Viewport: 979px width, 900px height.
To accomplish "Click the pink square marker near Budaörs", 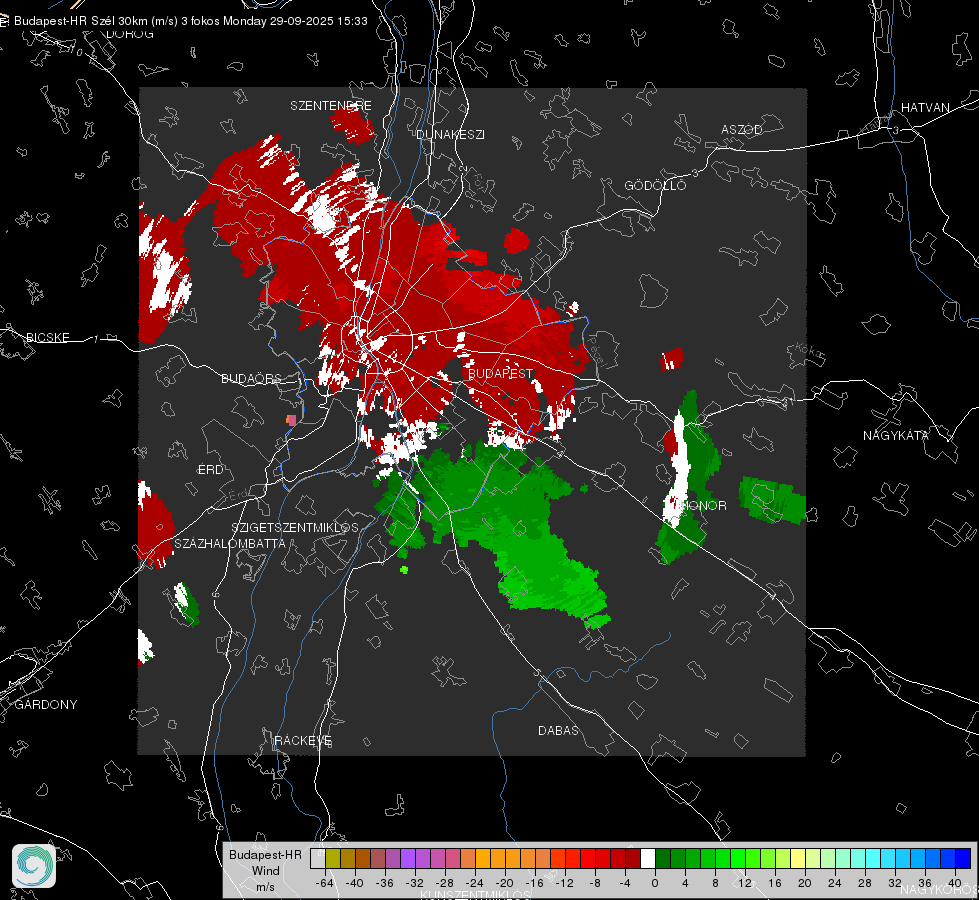I will coord(291,420).
